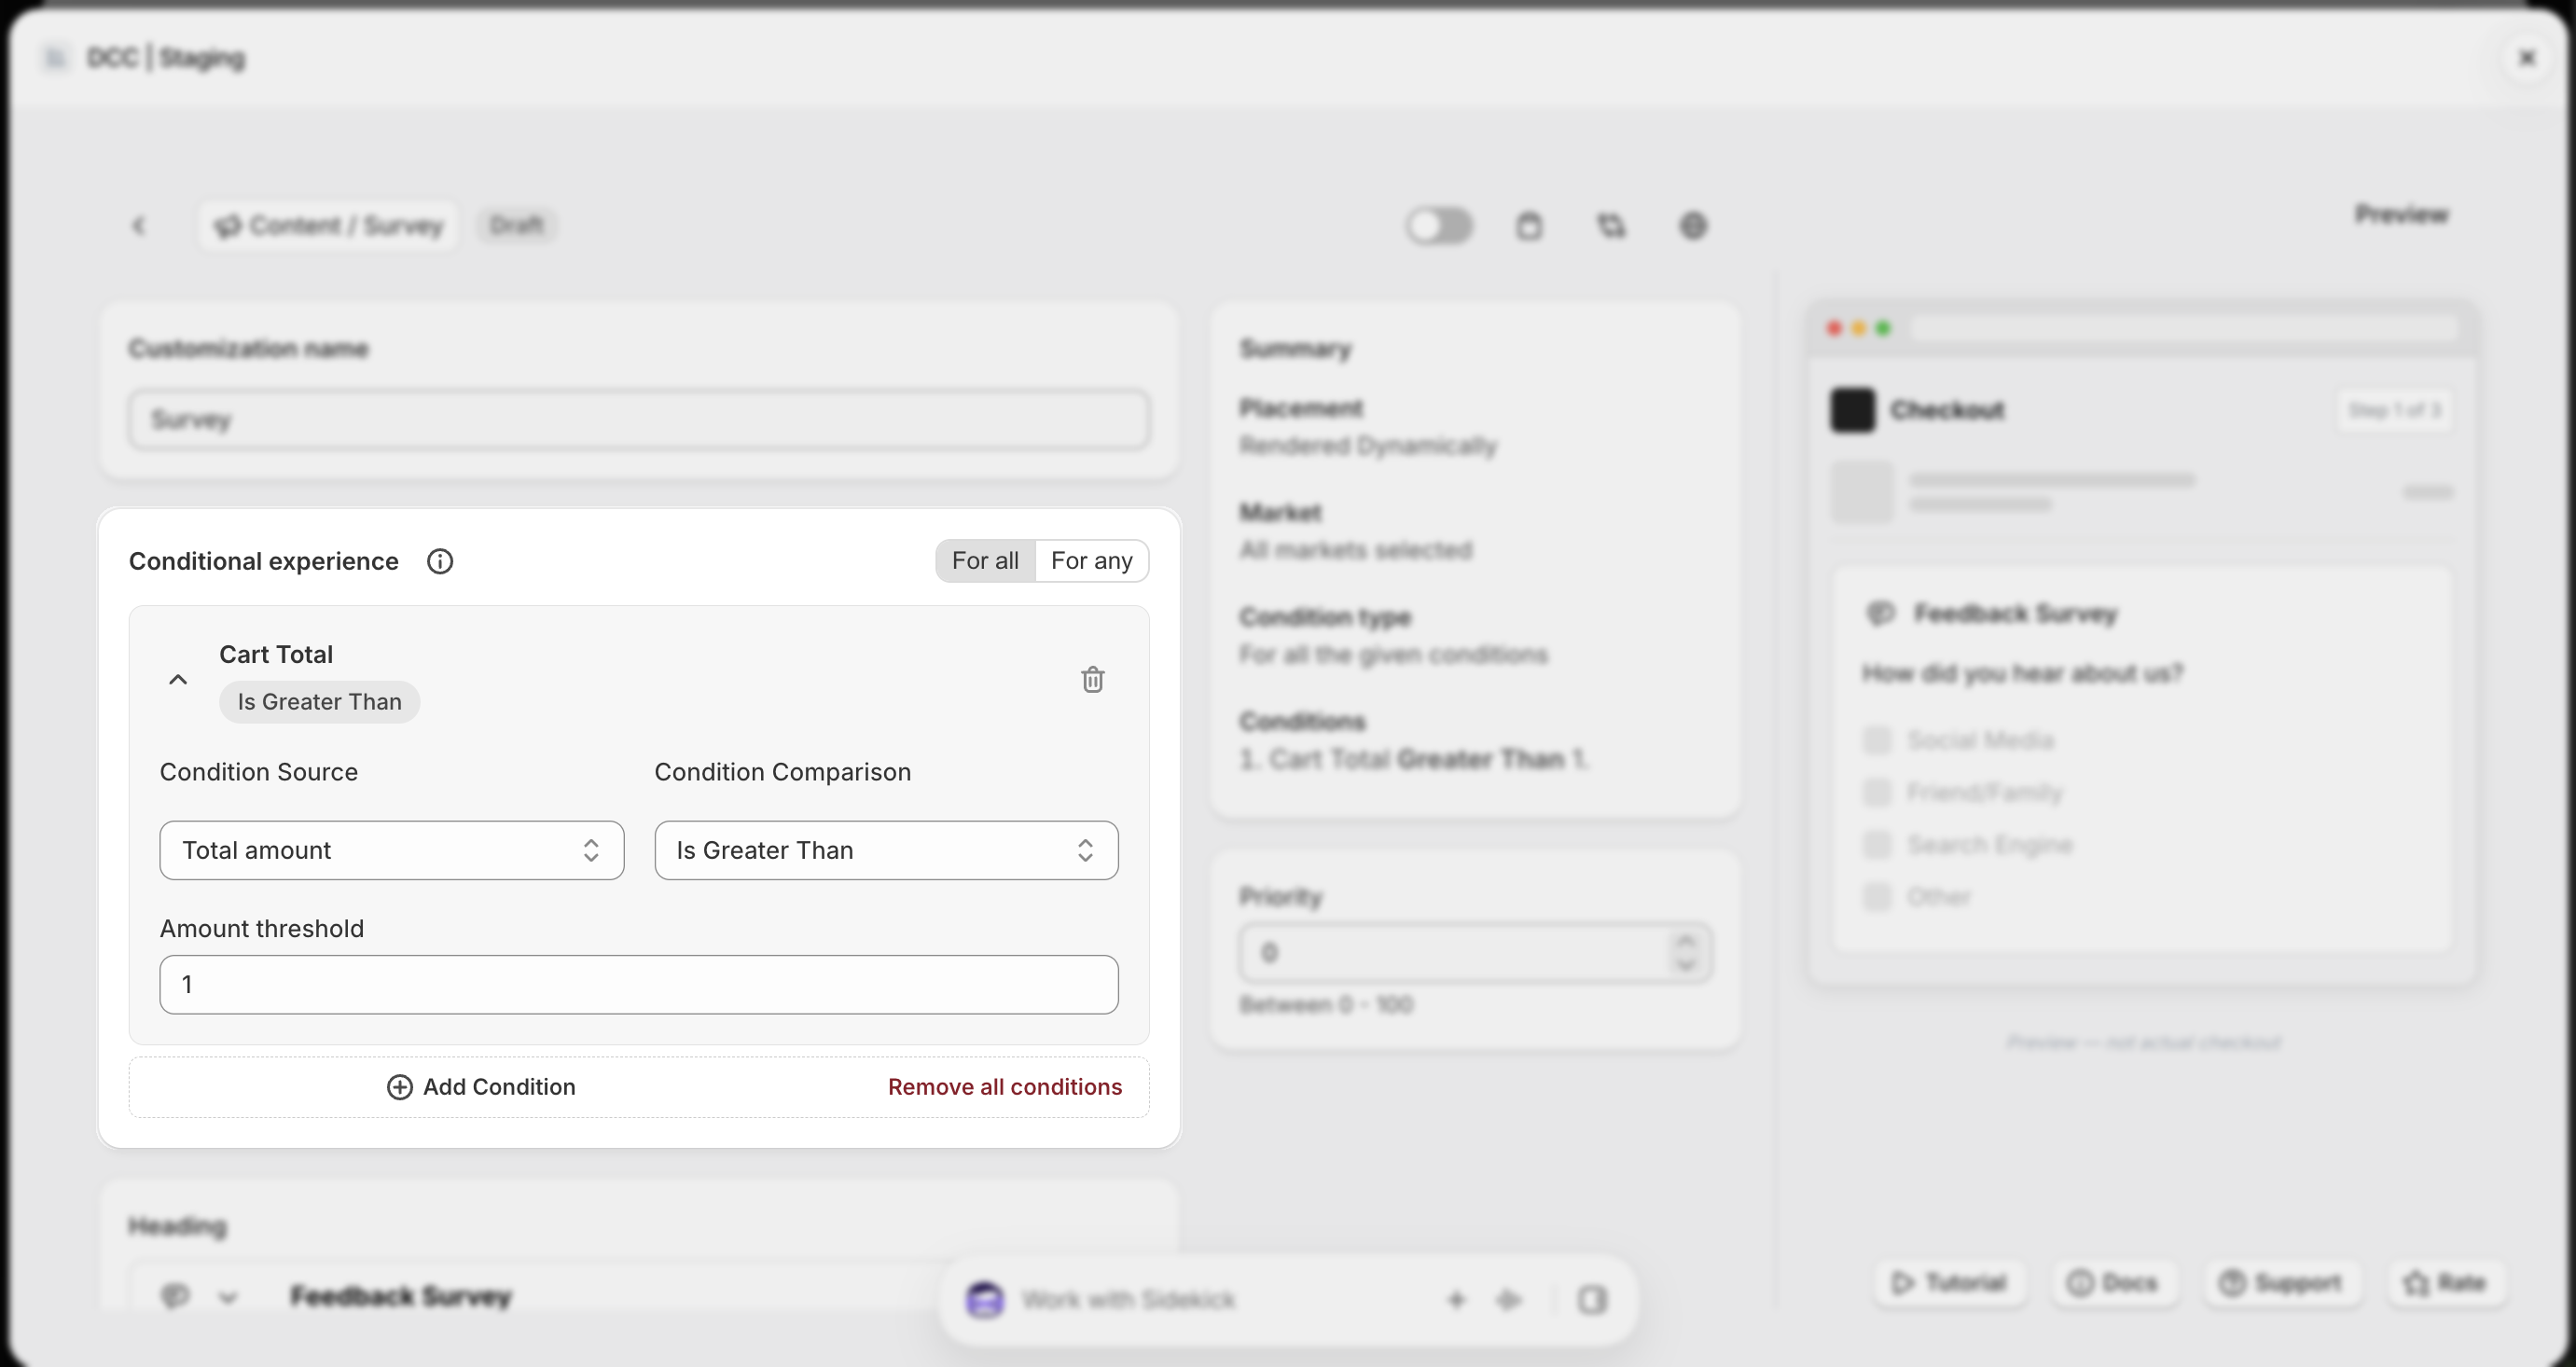Click the Feedback Survey heading text field
Screen dimensions: 2576x1367
(400, 1297)
